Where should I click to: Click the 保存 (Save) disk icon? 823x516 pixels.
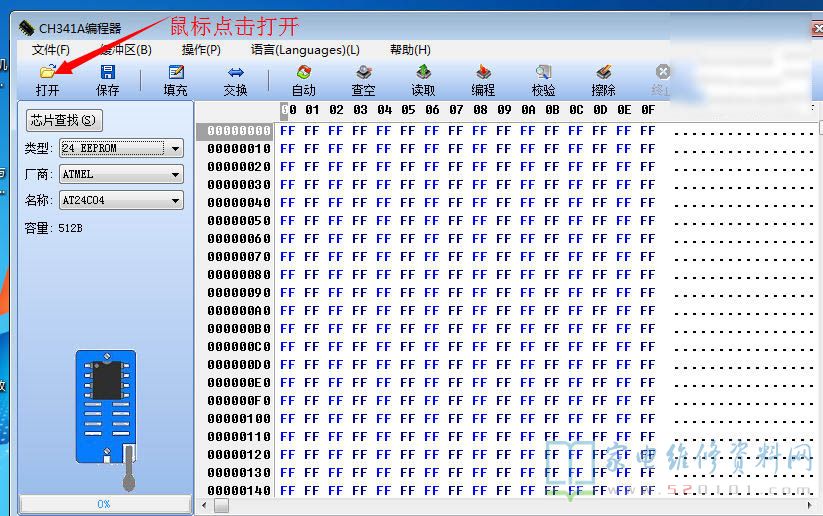107,73
